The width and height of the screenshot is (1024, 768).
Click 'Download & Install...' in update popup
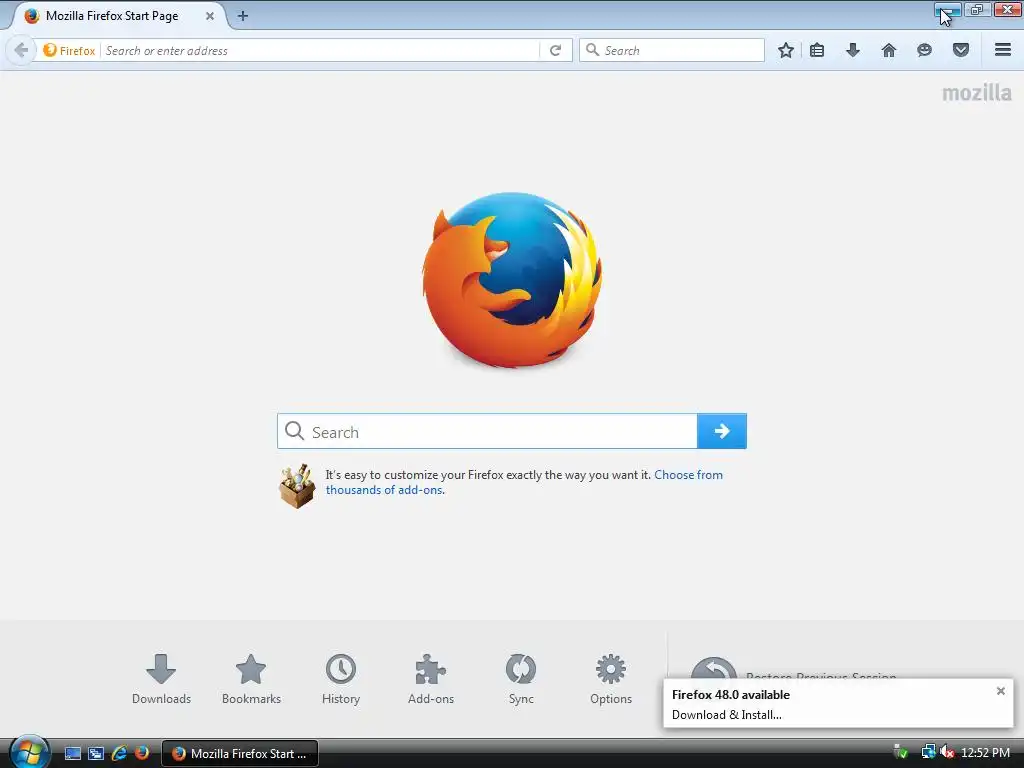(x=726, y=714)
